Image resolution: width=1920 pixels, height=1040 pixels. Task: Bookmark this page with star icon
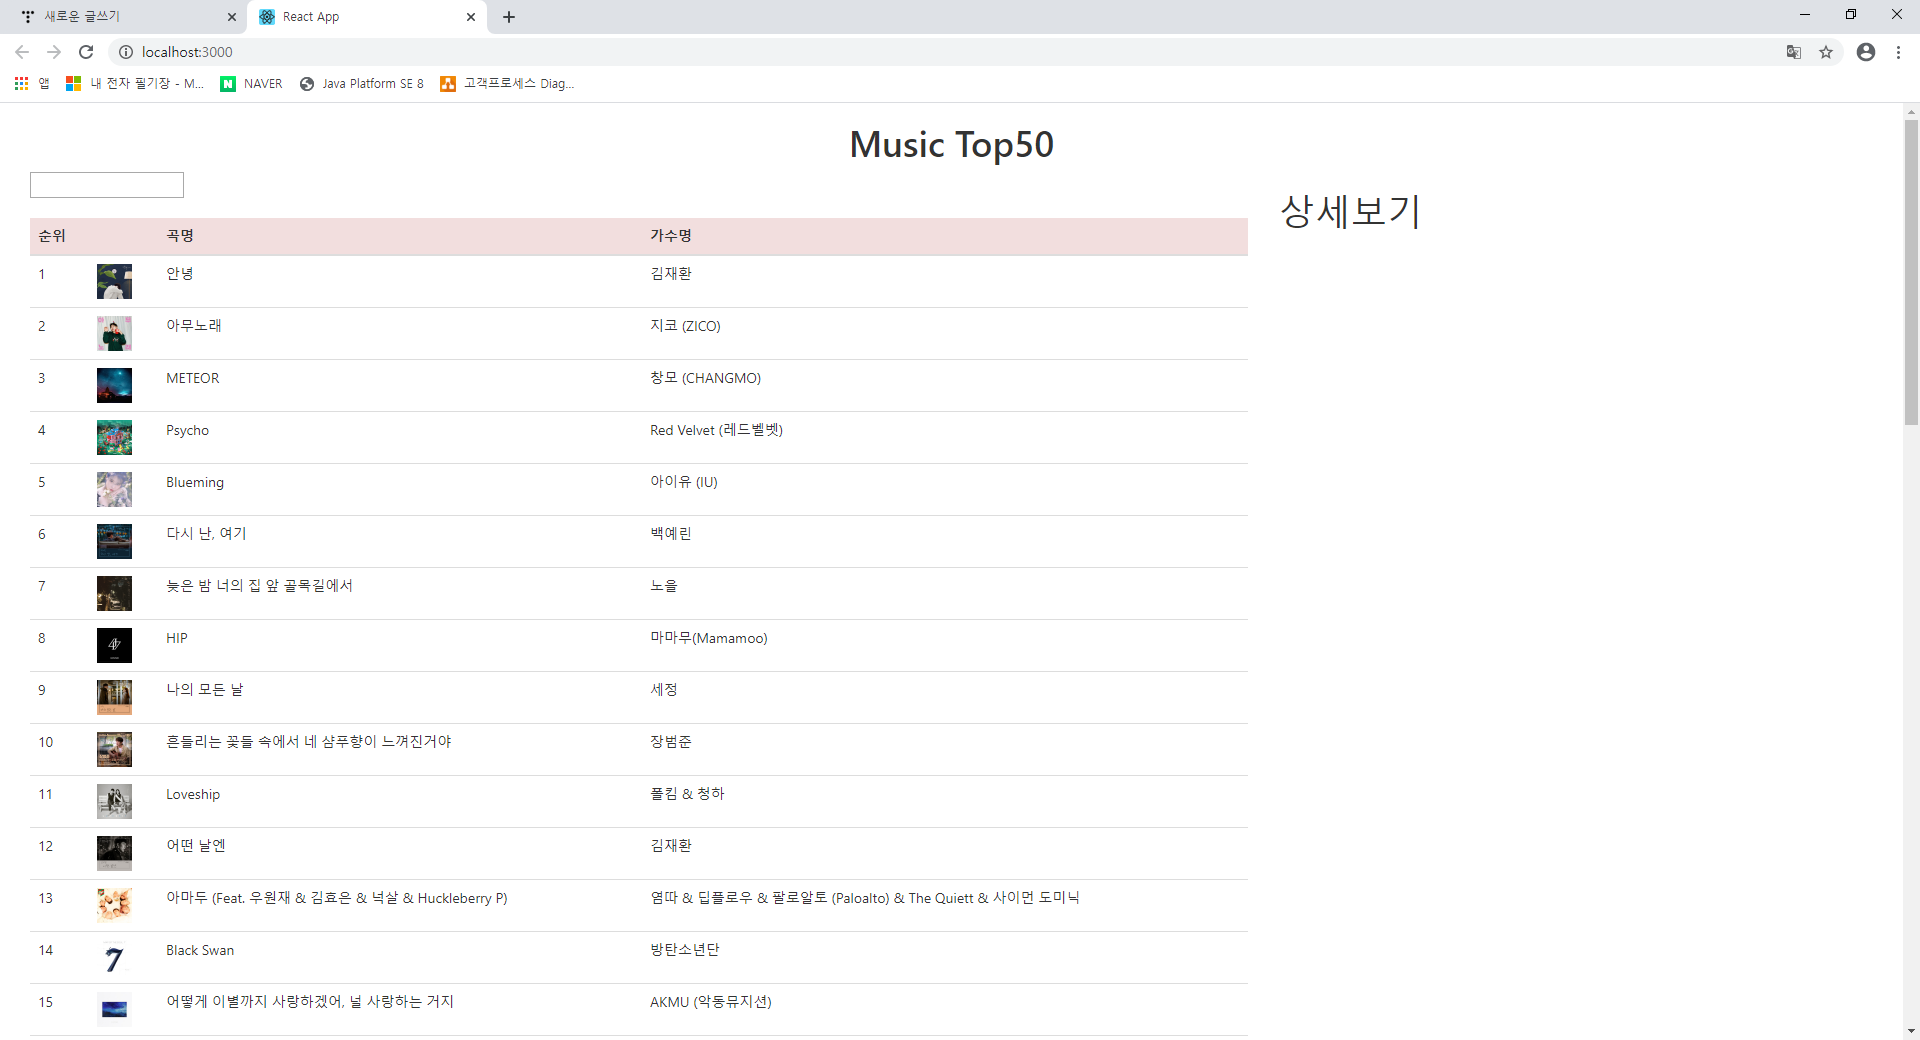(1826, 52)
